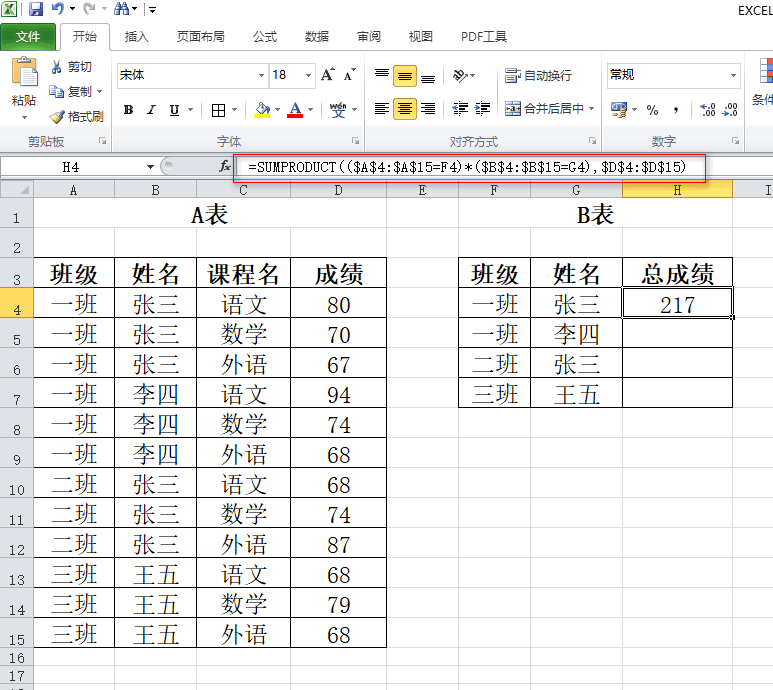
Task: Click the Percent Style icon
Action: (x=652, y=109)
